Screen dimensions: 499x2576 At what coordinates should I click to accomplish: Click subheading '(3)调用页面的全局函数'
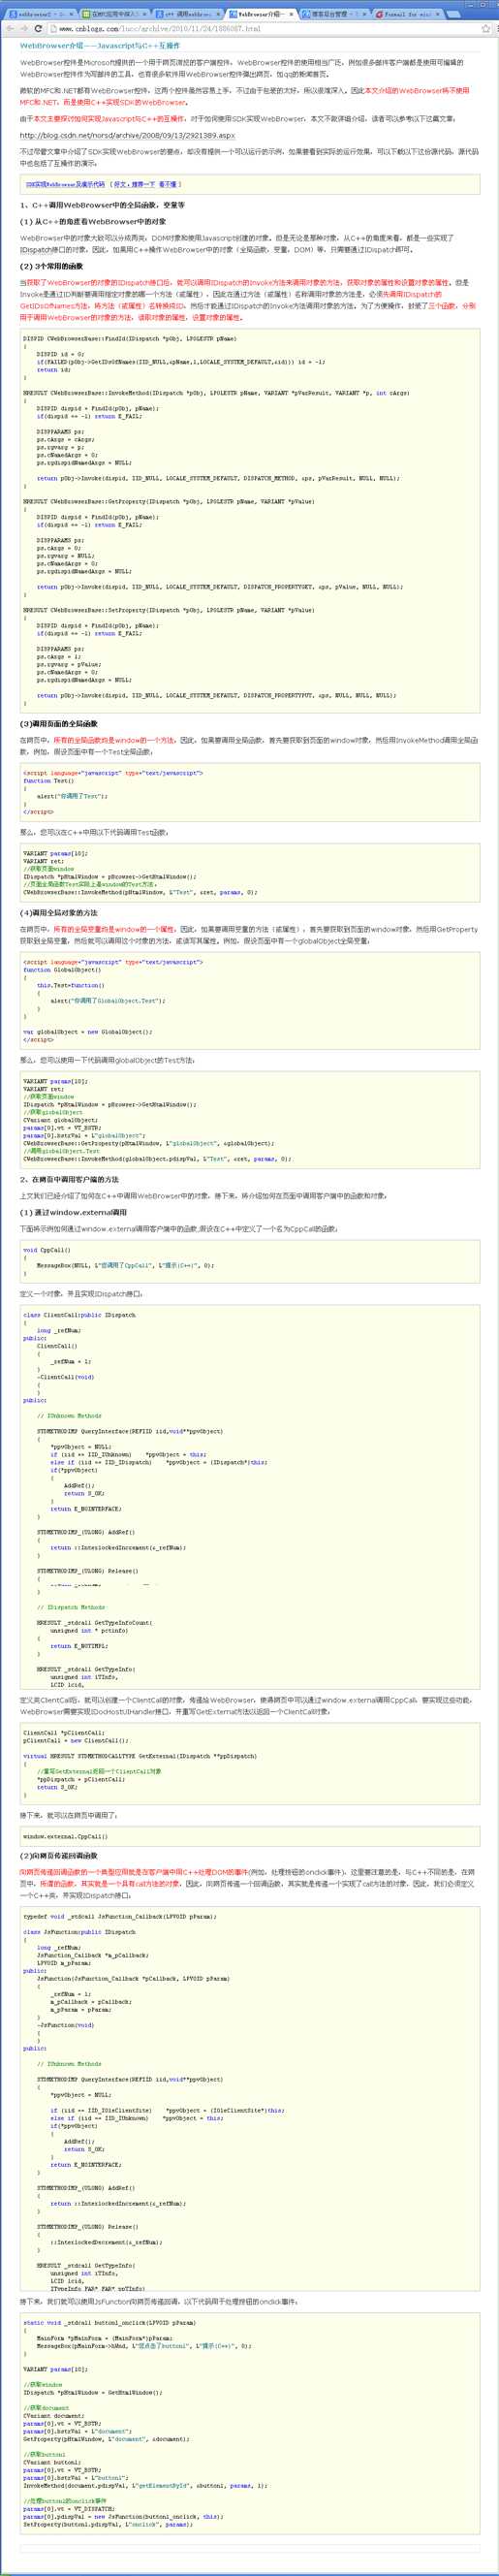(59, 723)
